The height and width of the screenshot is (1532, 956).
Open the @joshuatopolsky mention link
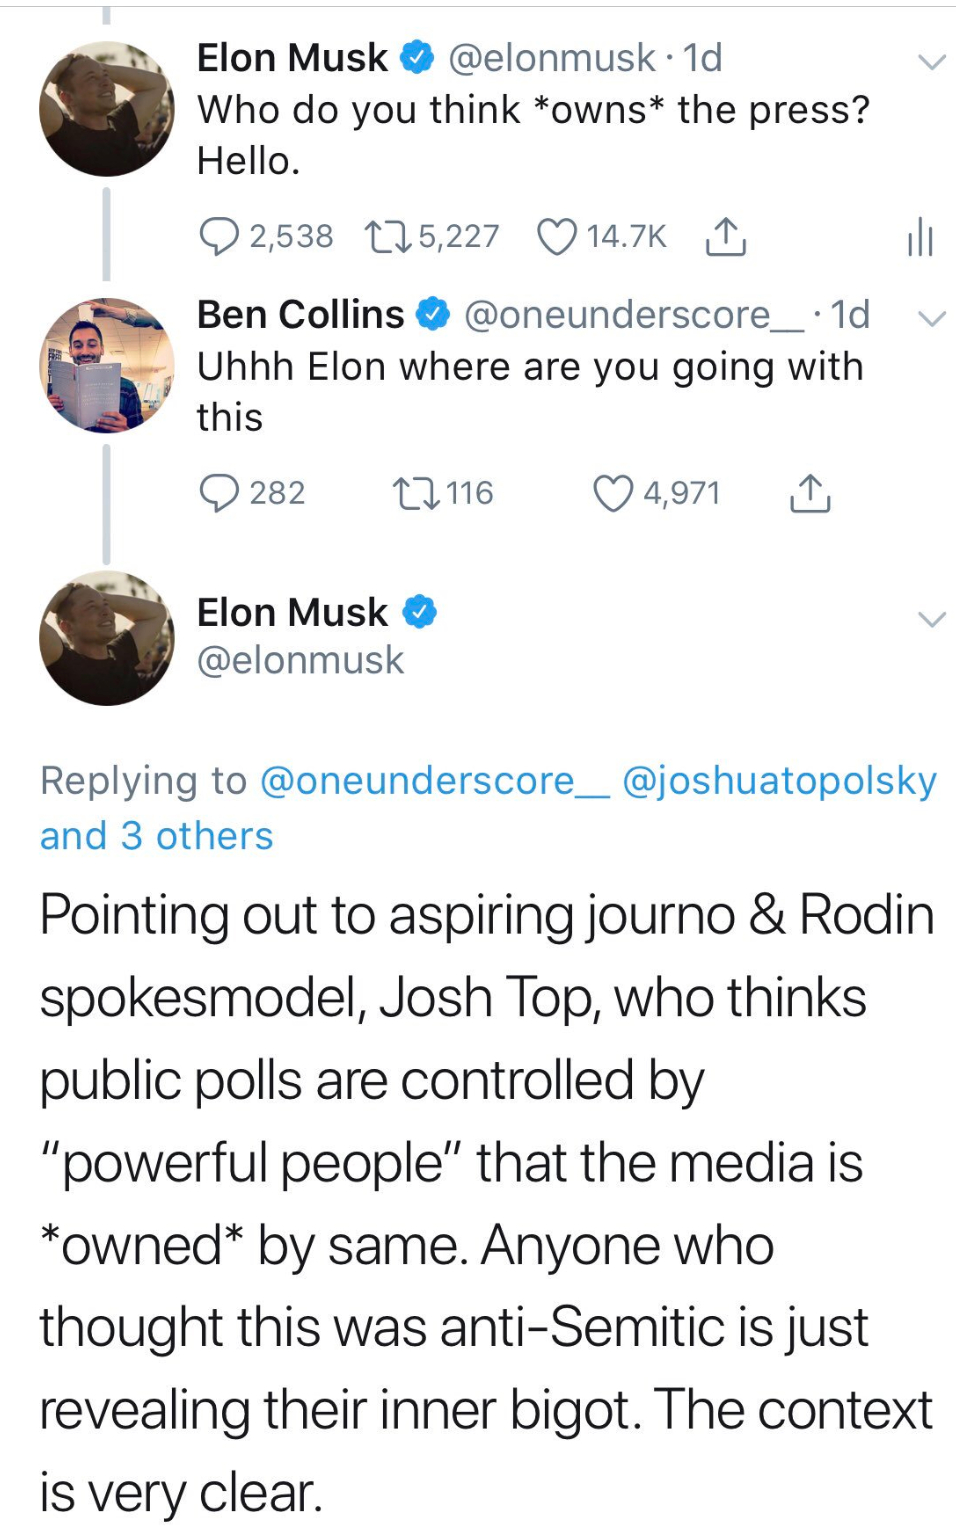(779, 781)
